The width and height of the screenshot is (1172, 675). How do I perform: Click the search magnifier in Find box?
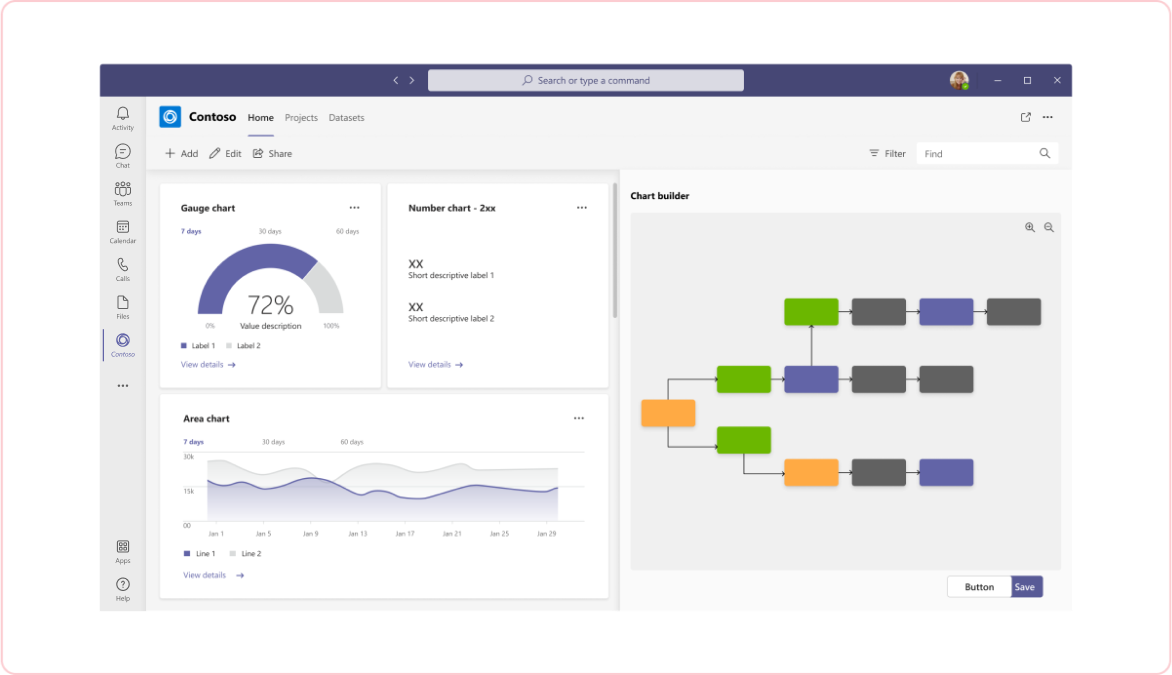point(1045,153)
